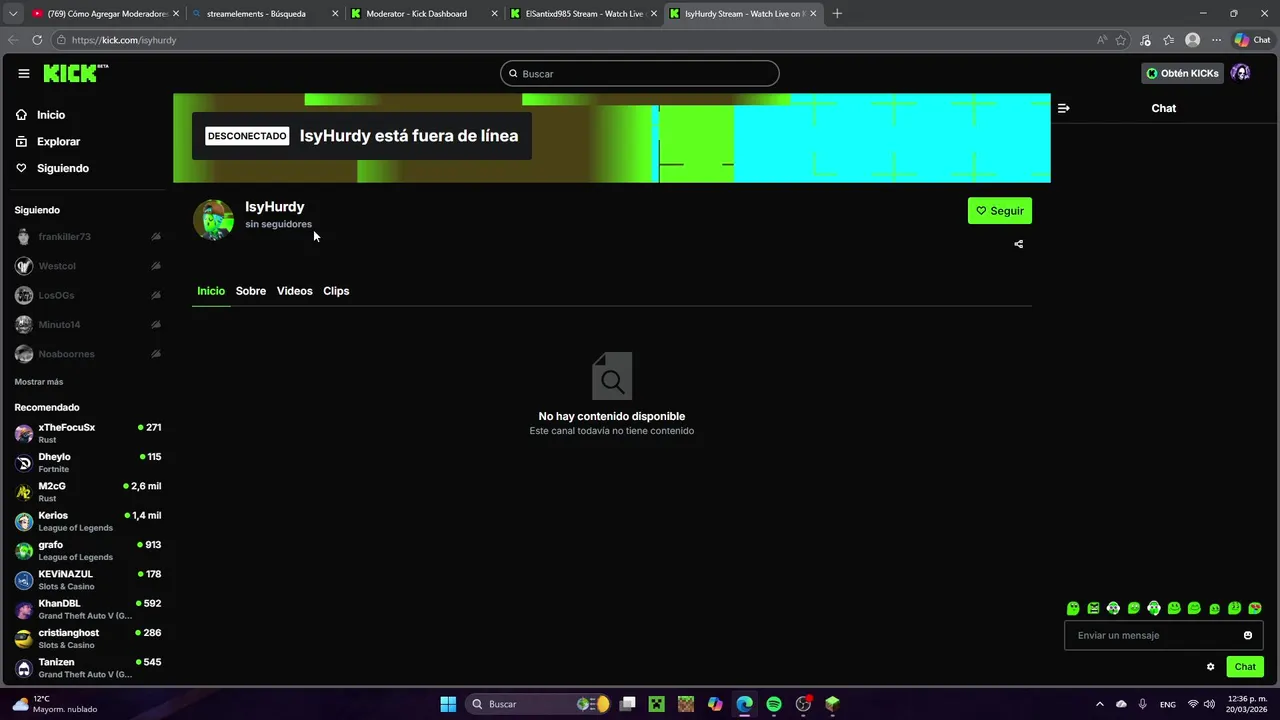Open recommended channel KEVINAZUL

(x=88, y=580)
